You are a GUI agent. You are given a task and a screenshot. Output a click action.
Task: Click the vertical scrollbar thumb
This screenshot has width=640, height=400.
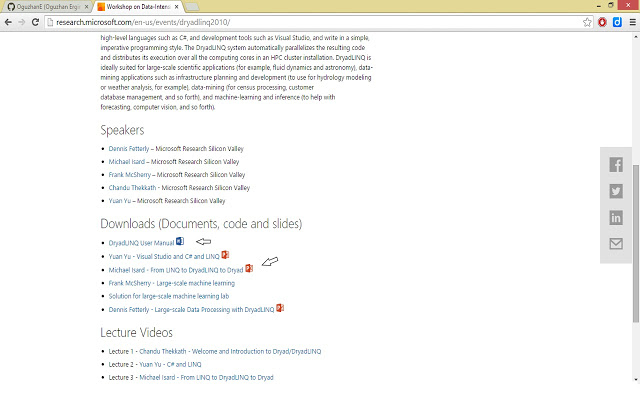click(636, 243)
